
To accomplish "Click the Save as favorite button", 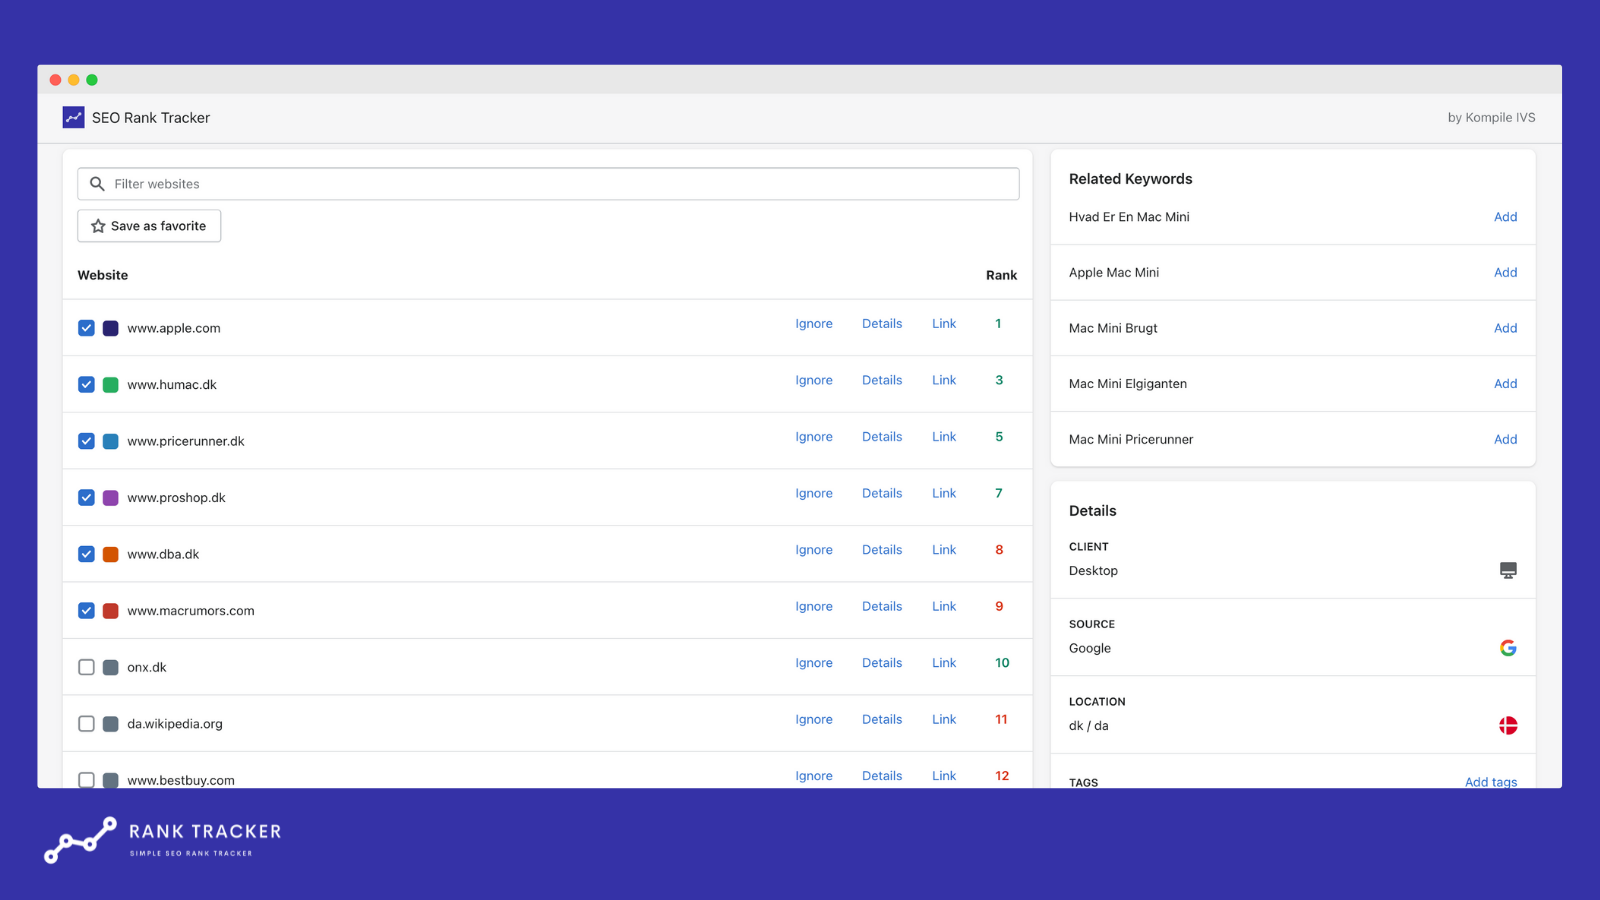I will [x=149, y=226].
